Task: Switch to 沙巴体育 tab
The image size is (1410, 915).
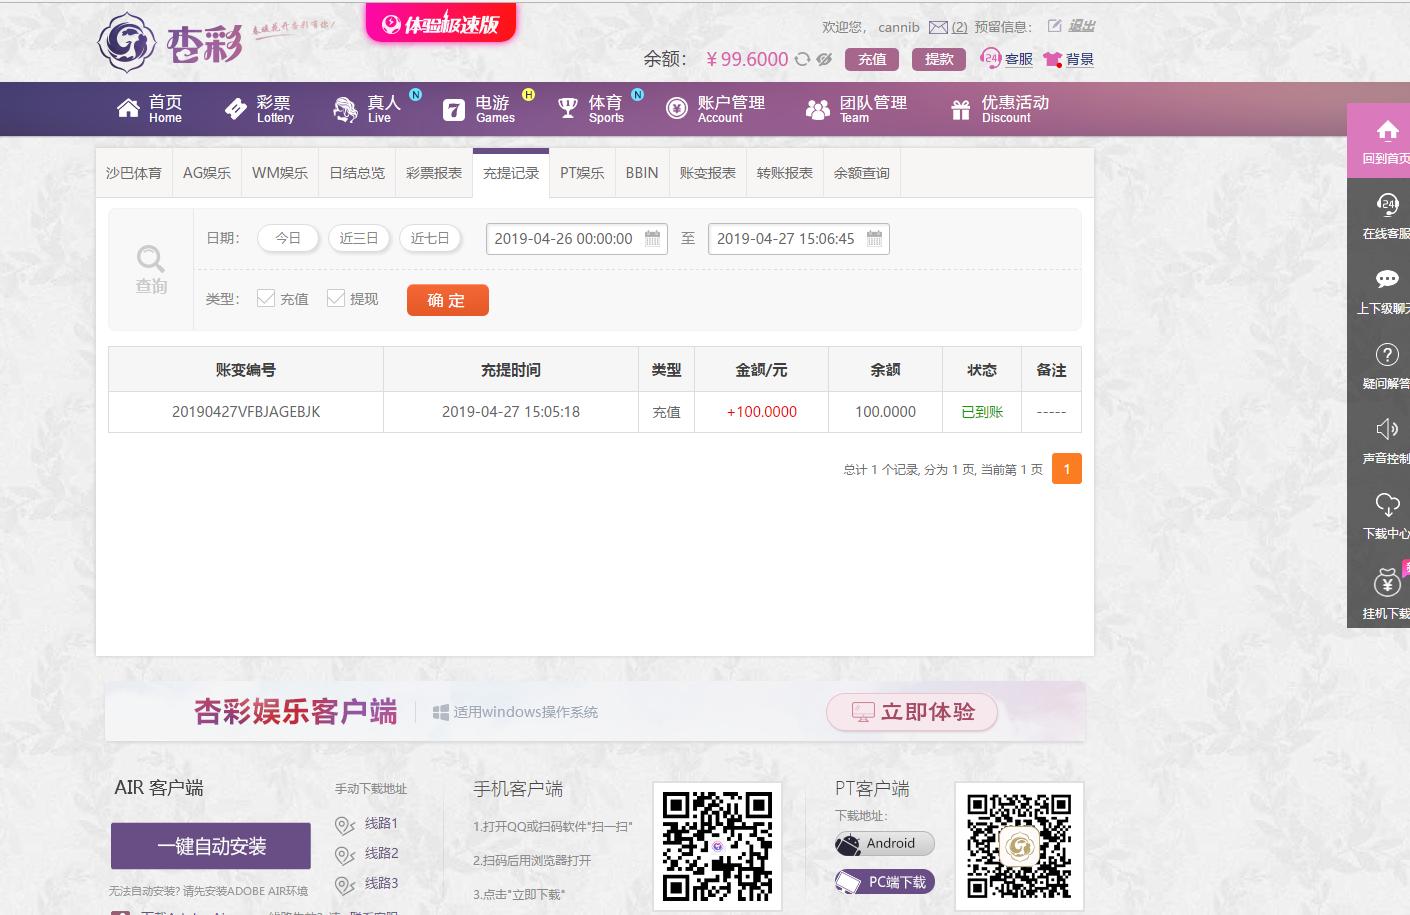Action: click(134, 173)
